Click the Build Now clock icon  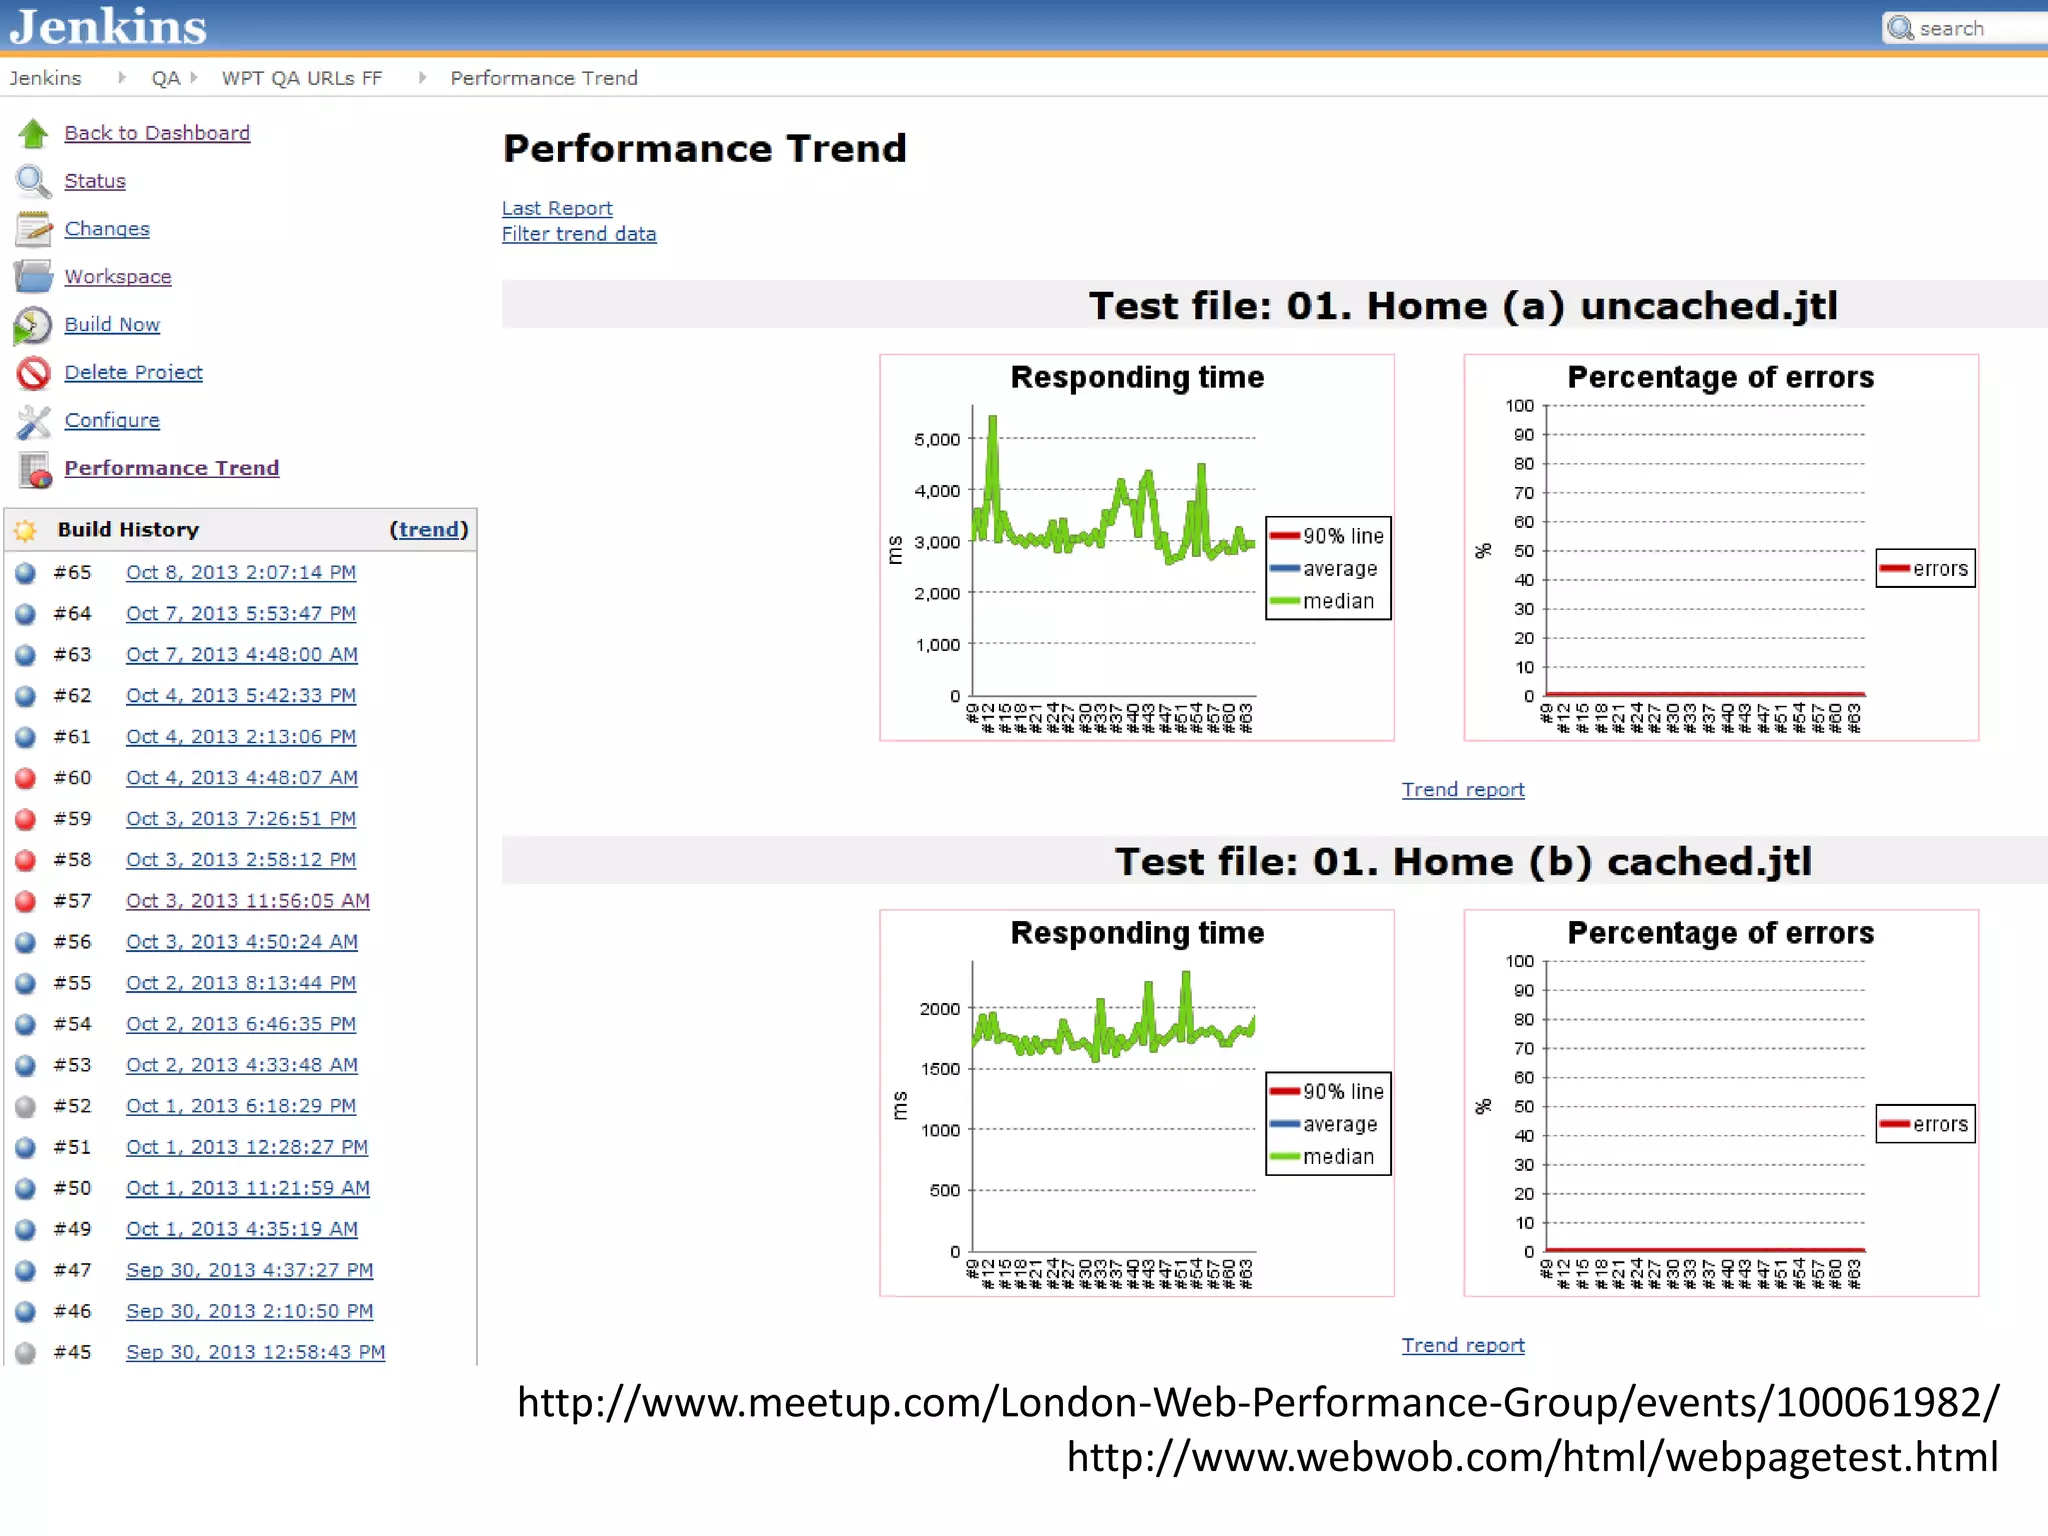tap(33, 325)
